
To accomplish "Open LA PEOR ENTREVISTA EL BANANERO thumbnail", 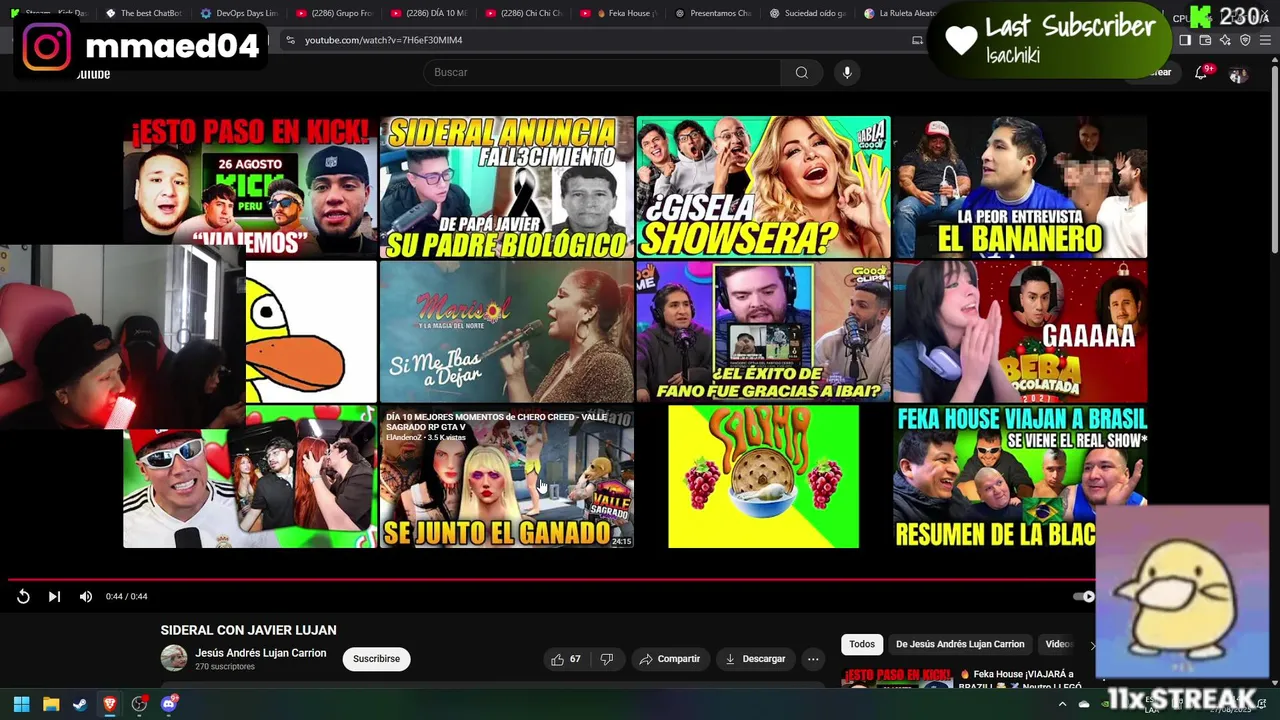I will point(1020,187).
